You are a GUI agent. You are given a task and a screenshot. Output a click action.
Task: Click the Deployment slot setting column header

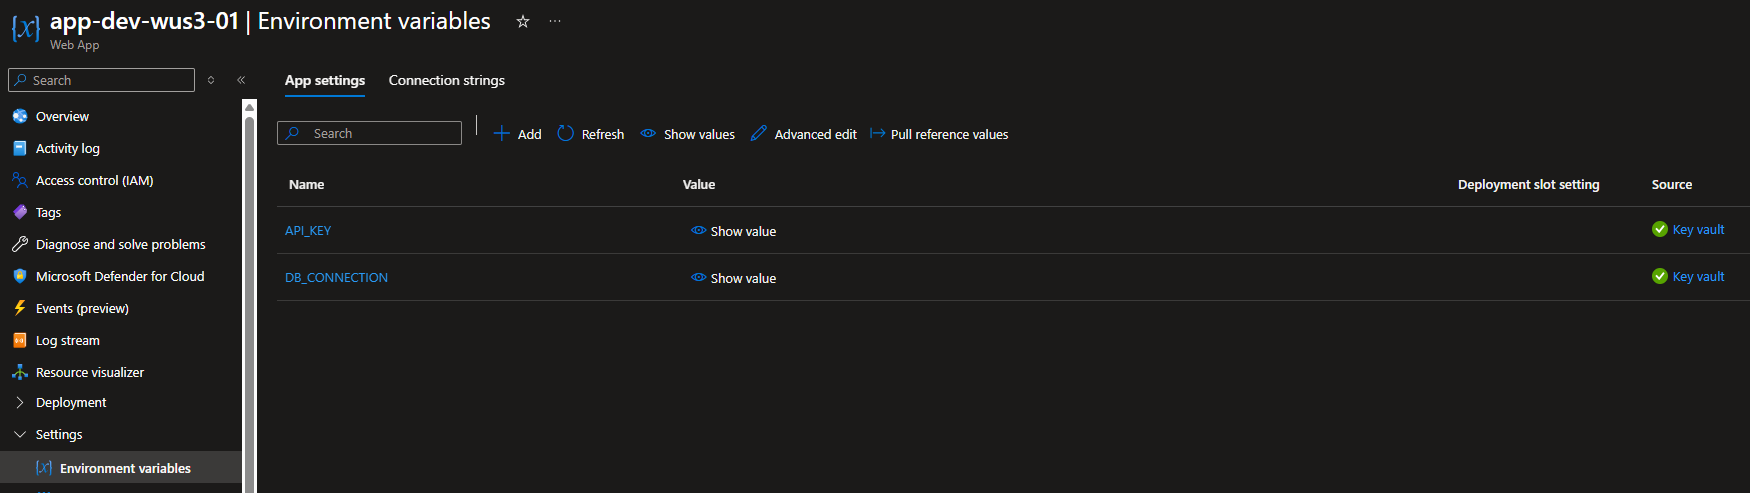click(1528, 184)
